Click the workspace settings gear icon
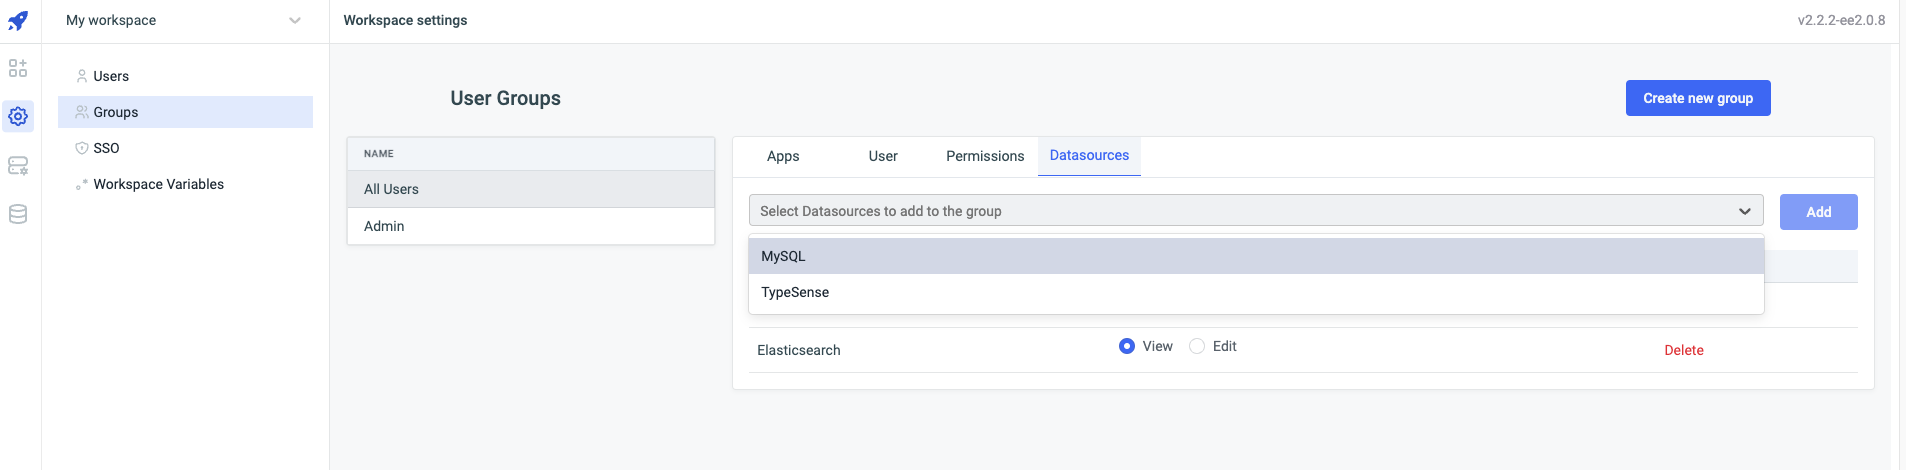This screenshot has height=470, width=1906. click(x=18, y=117)
